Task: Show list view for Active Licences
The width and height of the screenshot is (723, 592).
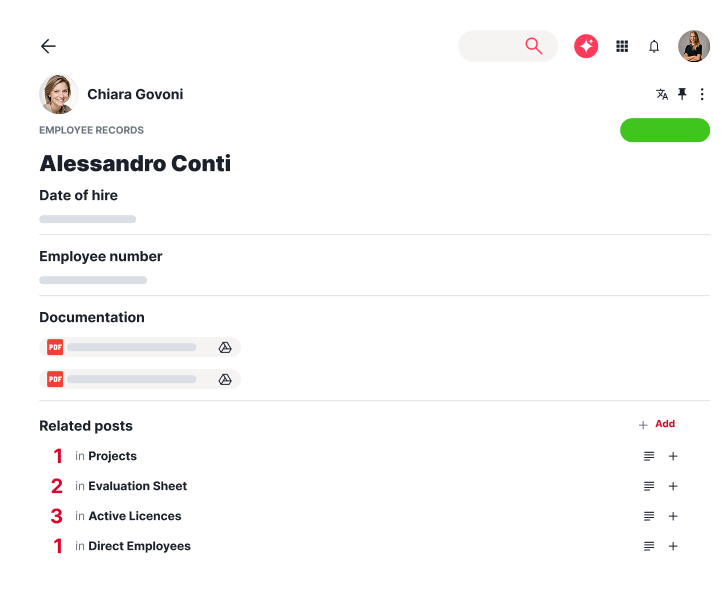Action: coord(649,516)
